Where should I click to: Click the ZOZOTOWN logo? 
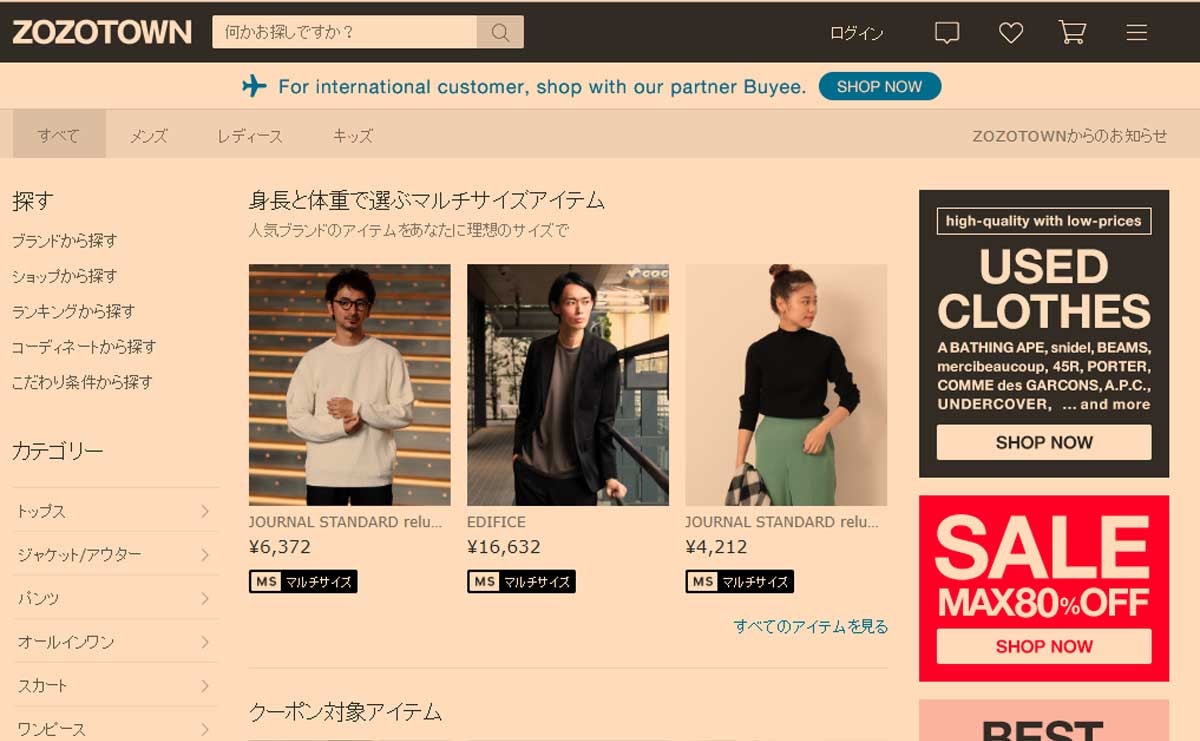[101, 32]
